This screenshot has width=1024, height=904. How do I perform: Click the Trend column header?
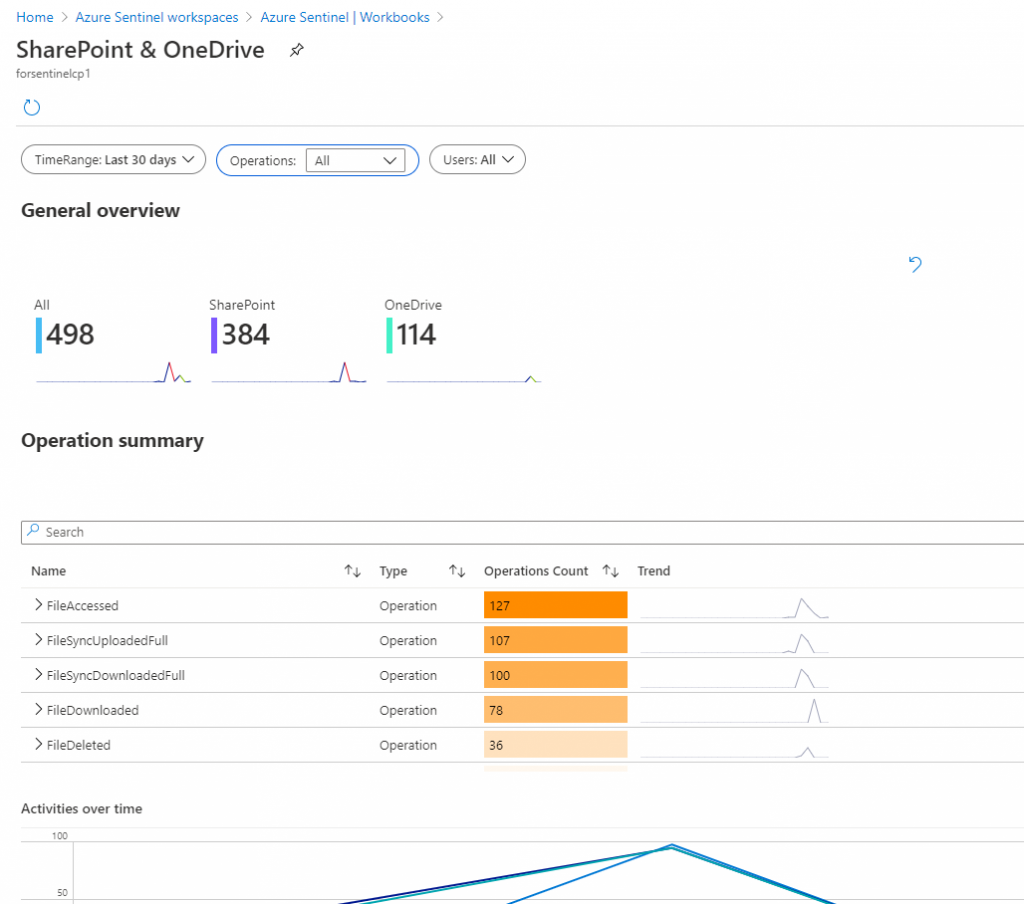(x=654, y=571)
